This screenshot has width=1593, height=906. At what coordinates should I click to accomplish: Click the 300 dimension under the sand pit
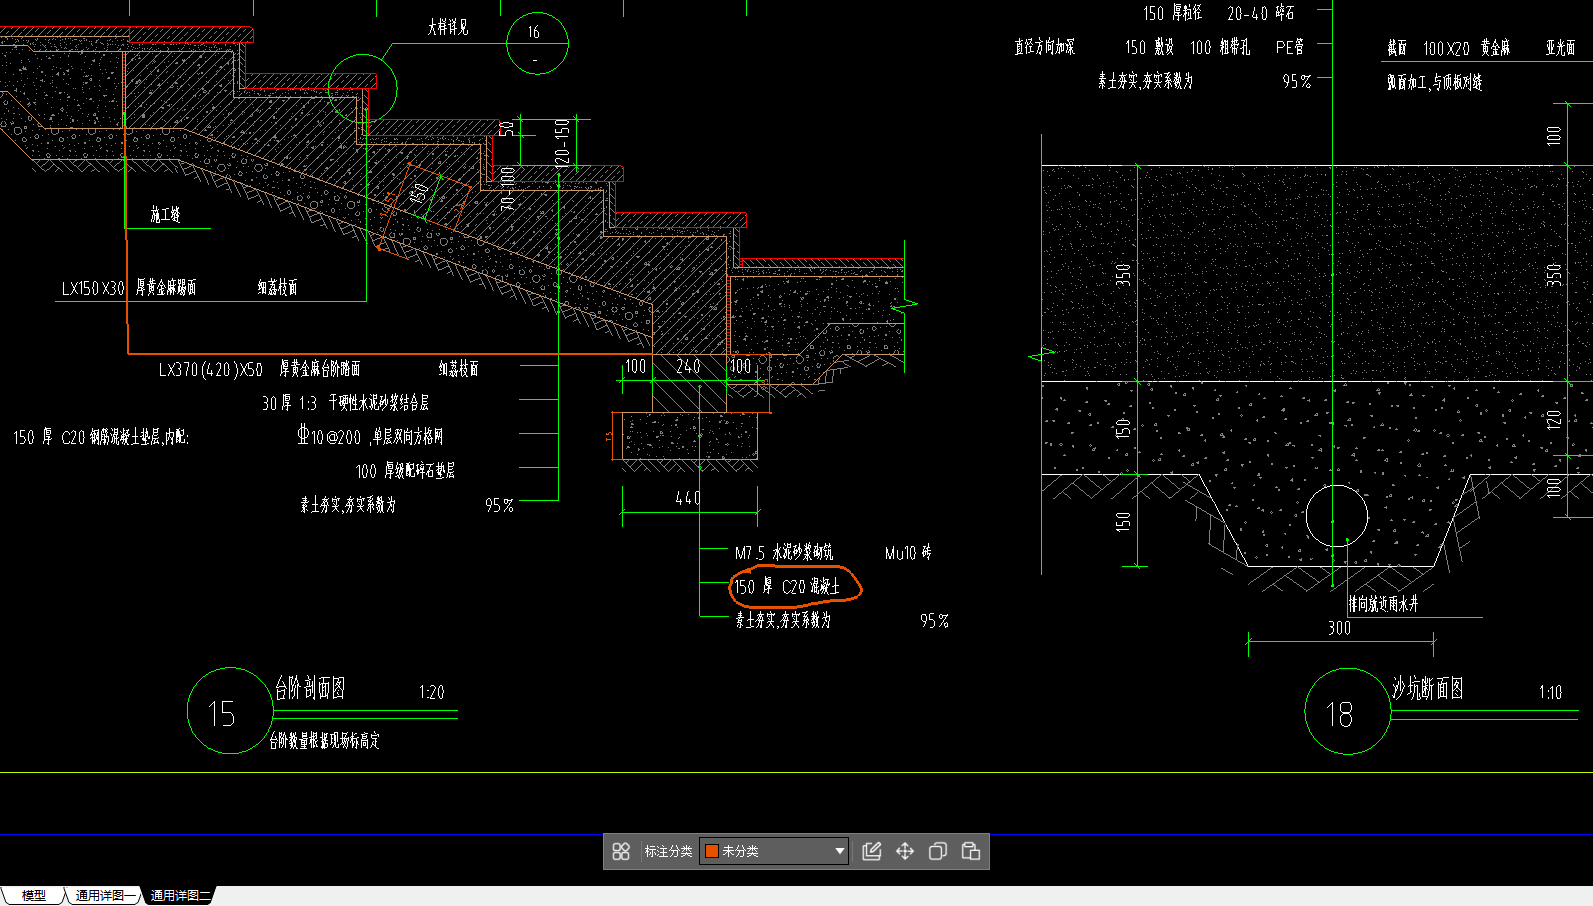coord(1339,628)
